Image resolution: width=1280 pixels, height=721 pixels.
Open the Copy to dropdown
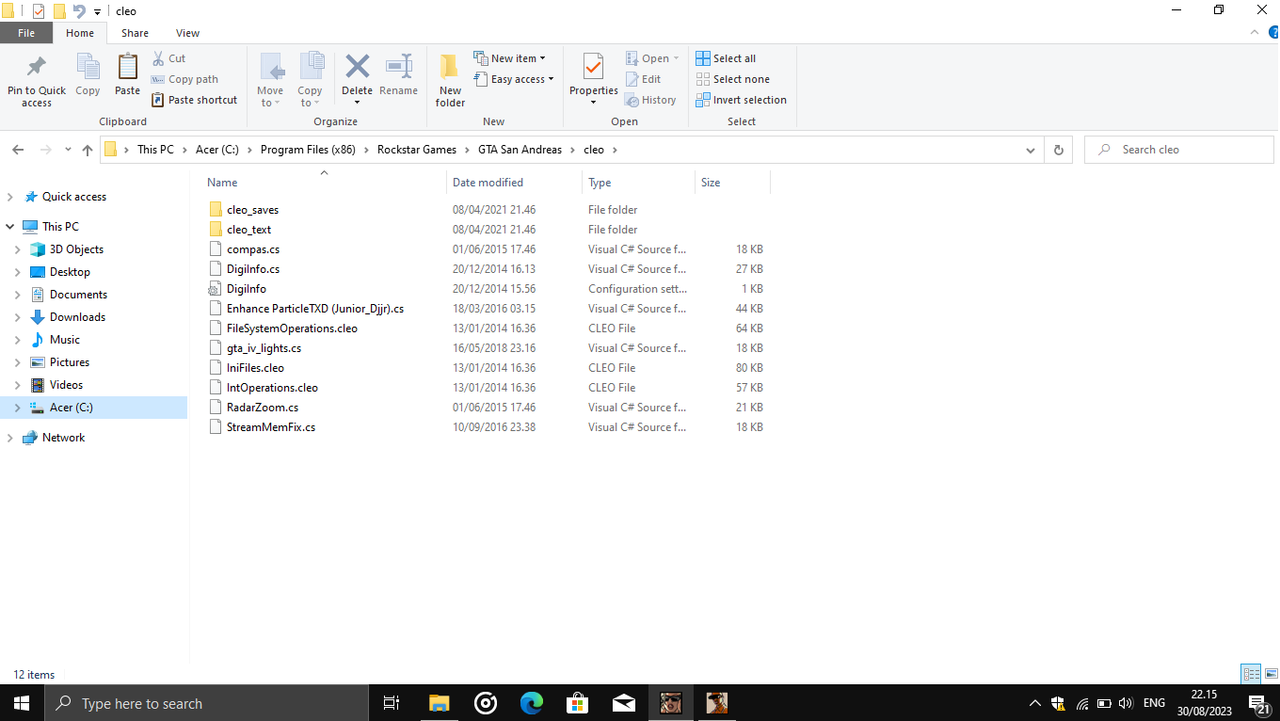(310, 80)
